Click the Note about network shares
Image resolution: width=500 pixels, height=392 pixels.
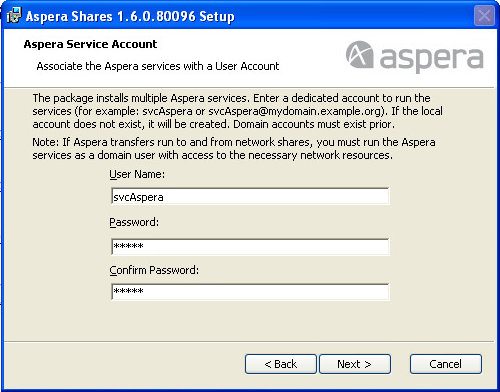(234, 149)
